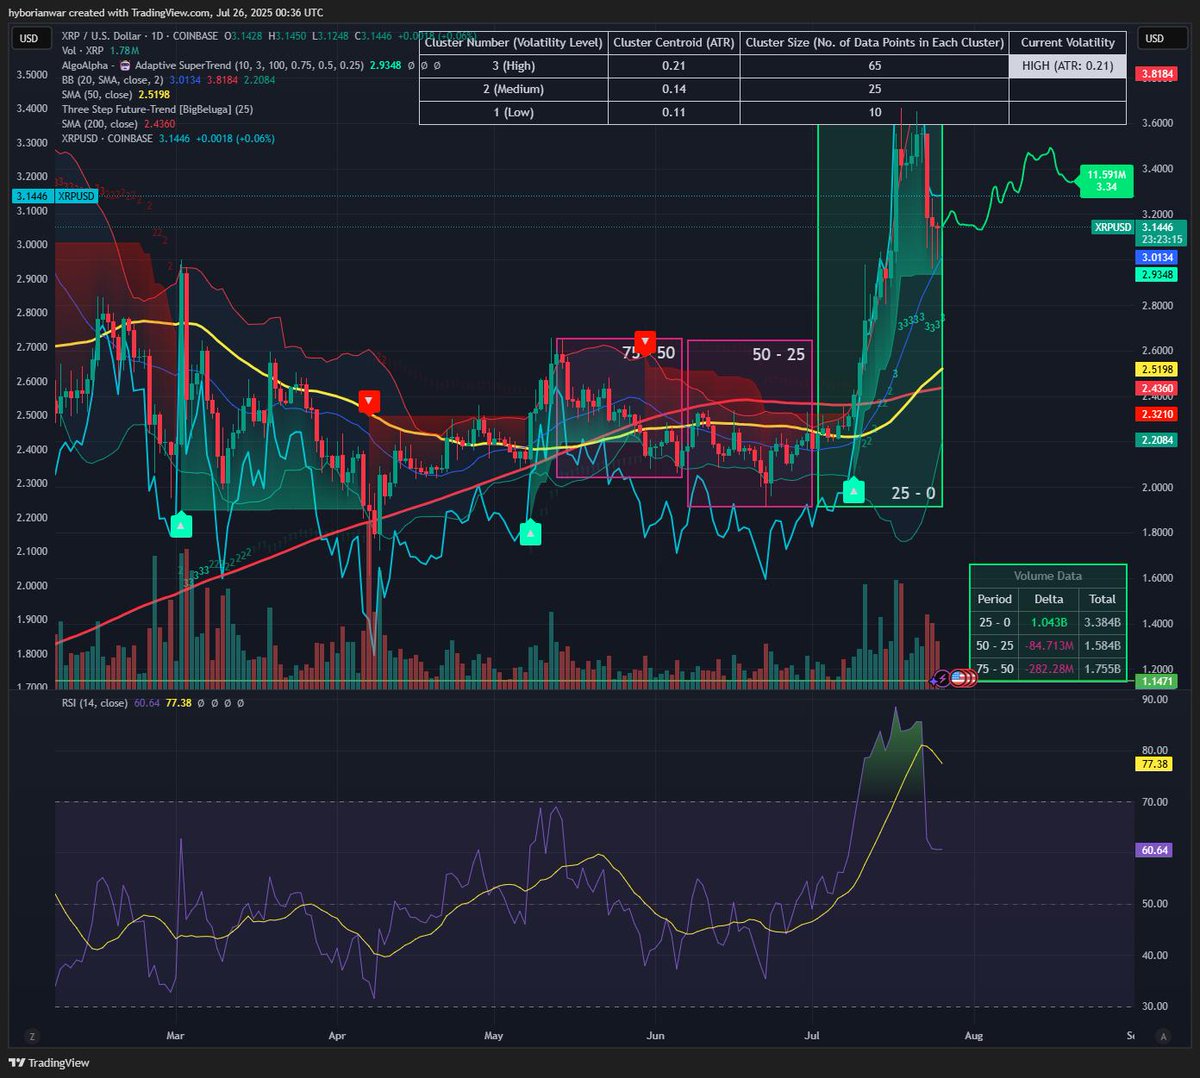1200x1078 pixels.
Task: Click the cluster size 65 cell
Action: (x=874, y=66)
